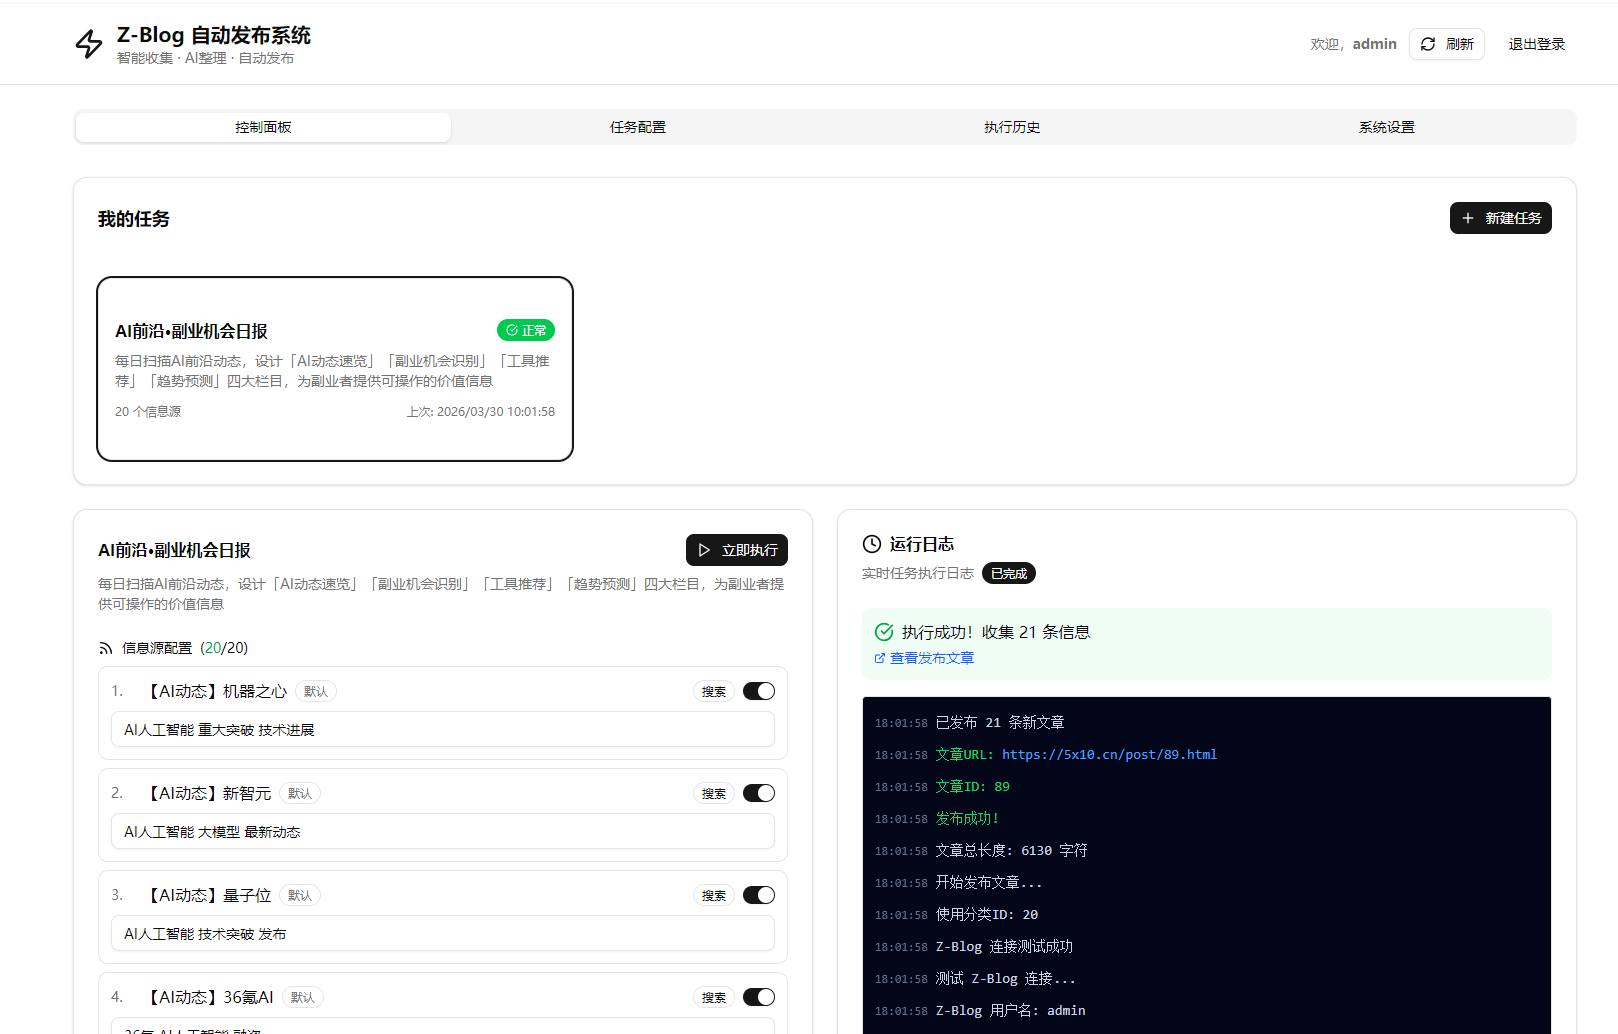Switch off the 36氪AI source toggle

coord(759,997)
